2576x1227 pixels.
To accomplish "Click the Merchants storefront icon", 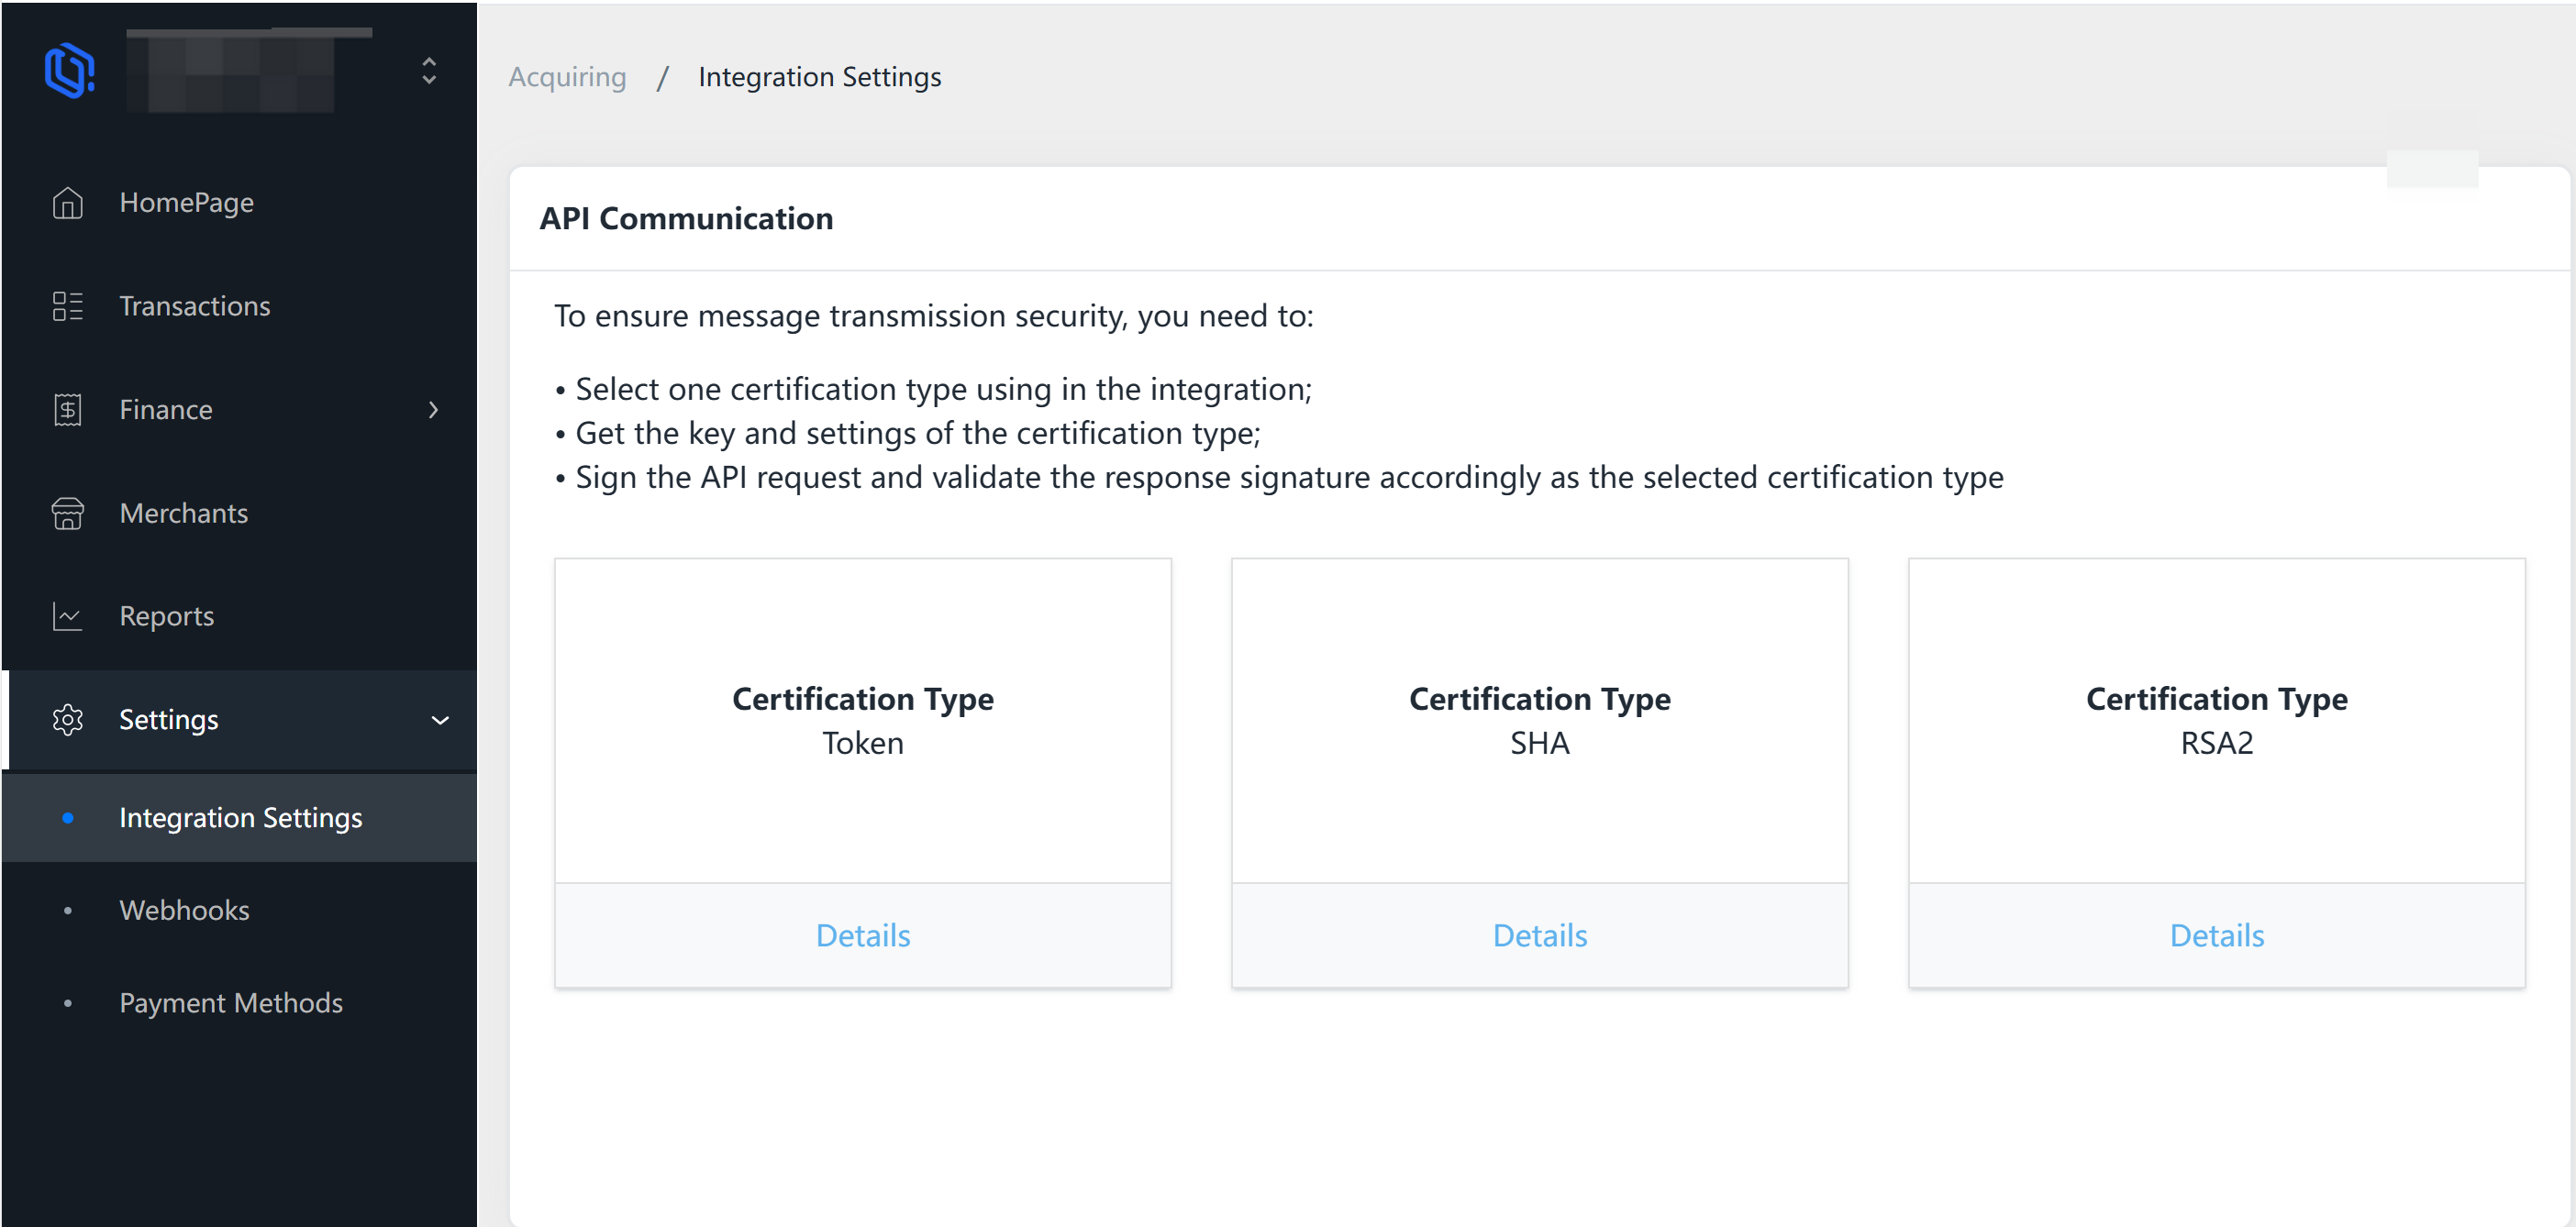I will click(67, 513).
